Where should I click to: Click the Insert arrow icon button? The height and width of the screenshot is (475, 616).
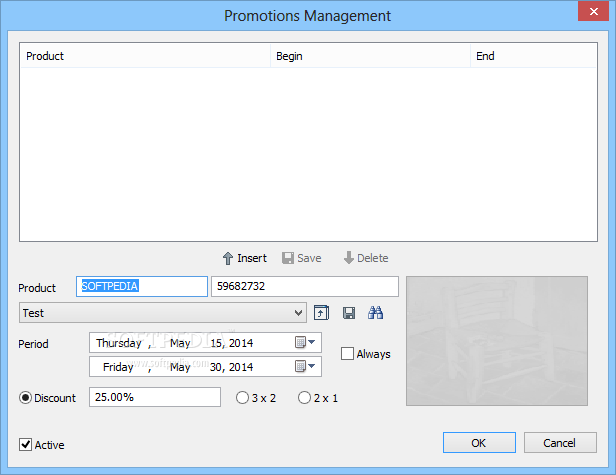point(244,258)
